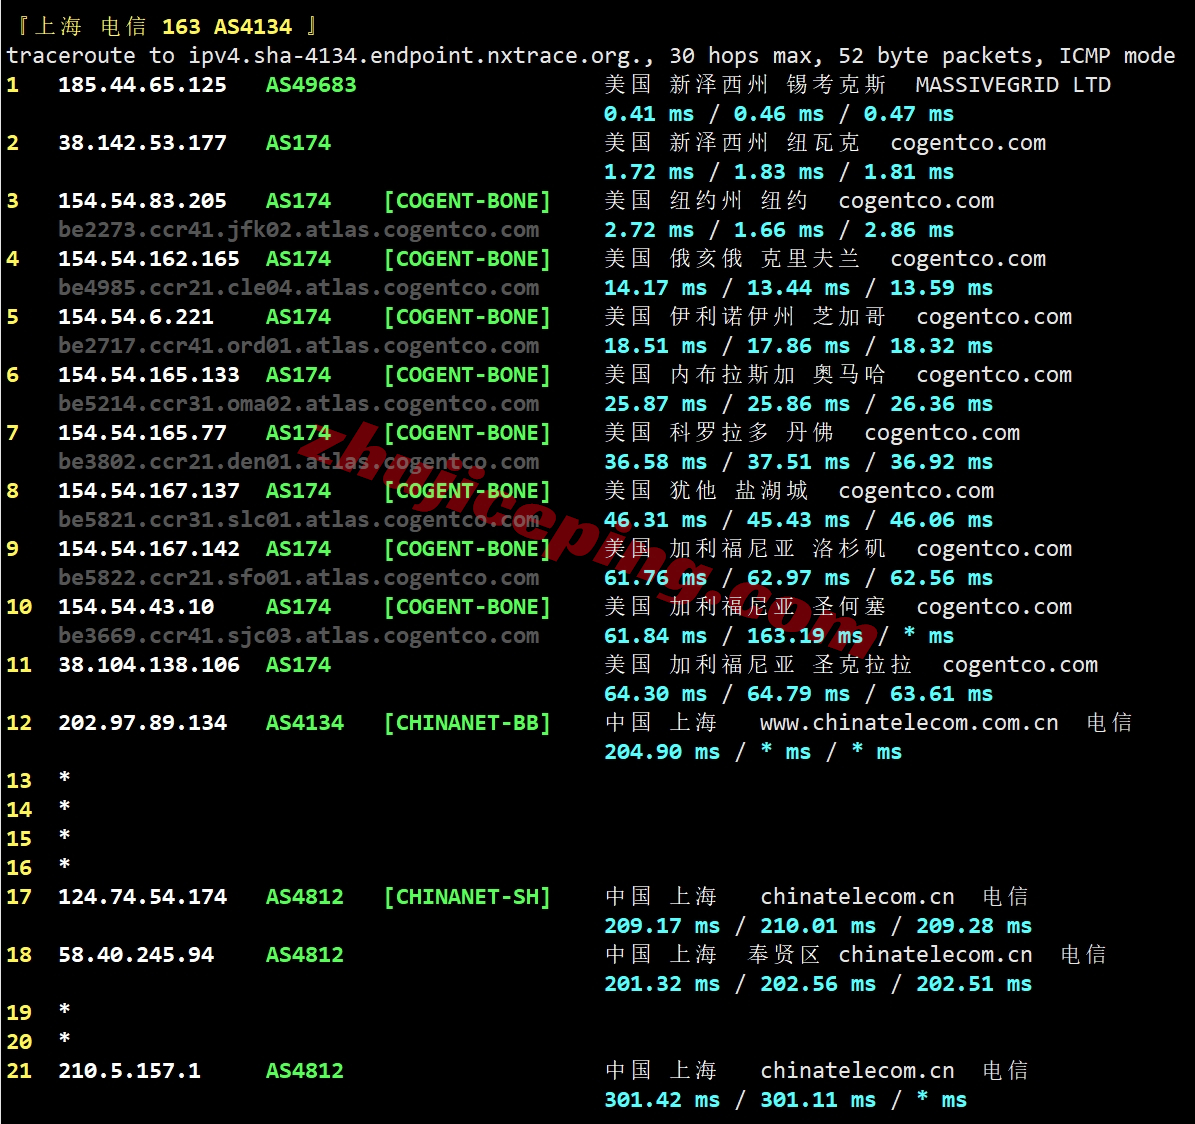
Task: Select IP address 154.54.83.205
Action: coord(143,200)
